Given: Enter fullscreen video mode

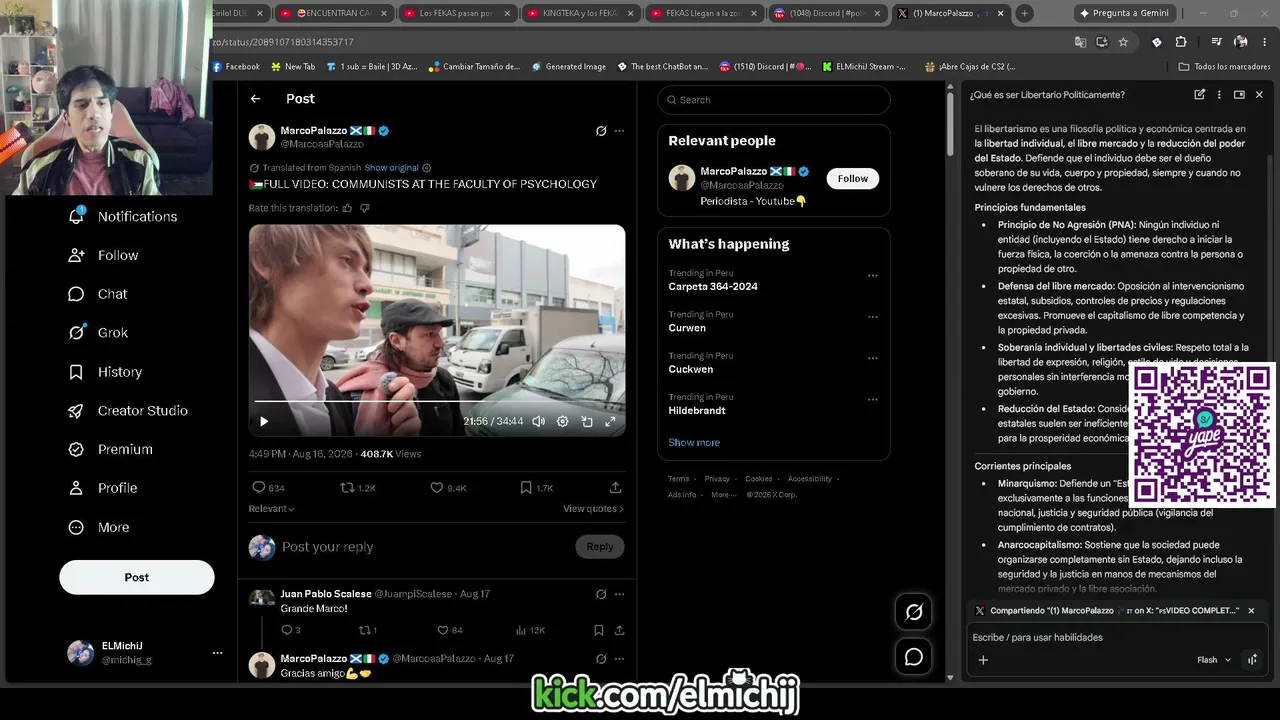Looking at the screenshot, I should click(x=610, y=422).
